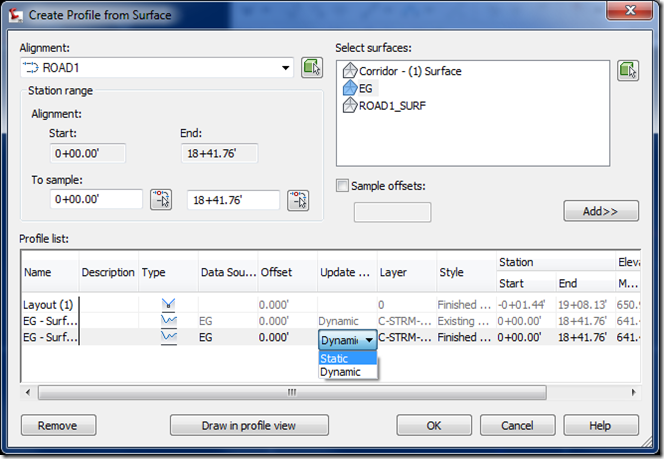Open the ROAD1 alignment dropdown
Image resolution: width=664 pixels, height=459 pixels.
point(285,68)
